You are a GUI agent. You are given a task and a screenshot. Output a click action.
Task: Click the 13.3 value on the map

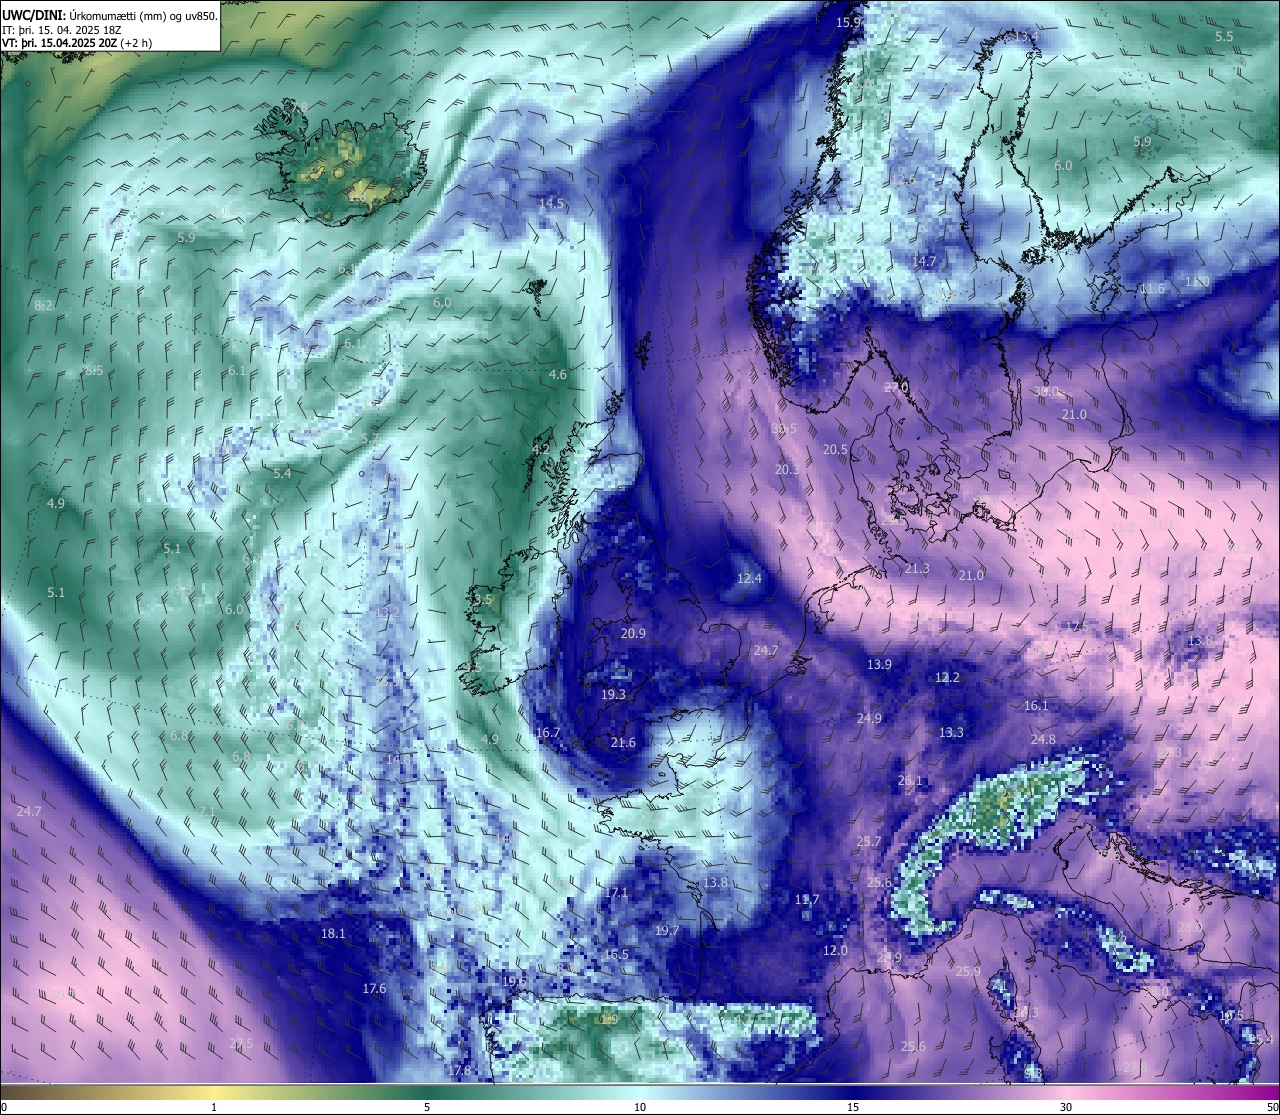pyautogui.click(x=951, y=732)
